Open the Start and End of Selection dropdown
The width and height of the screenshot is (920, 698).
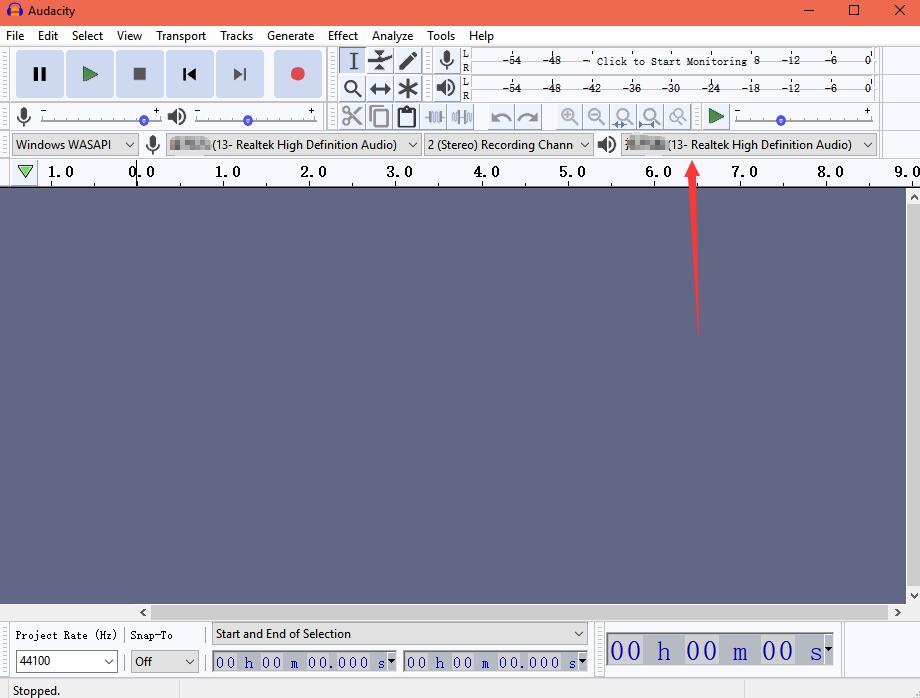[400, 634]
